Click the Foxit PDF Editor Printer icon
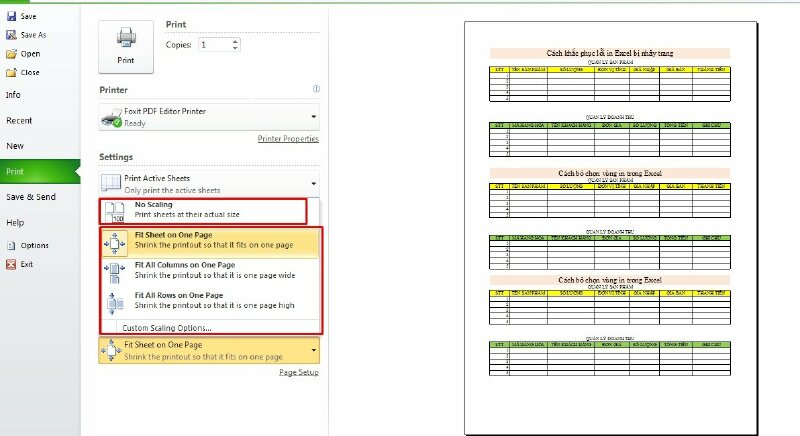The image size is (800, 436). tap(111, 117)
